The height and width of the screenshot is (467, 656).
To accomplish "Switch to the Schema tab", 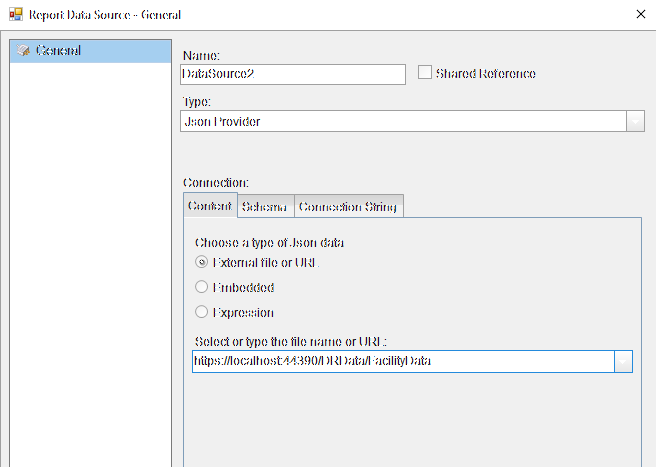I will [266, 206].
